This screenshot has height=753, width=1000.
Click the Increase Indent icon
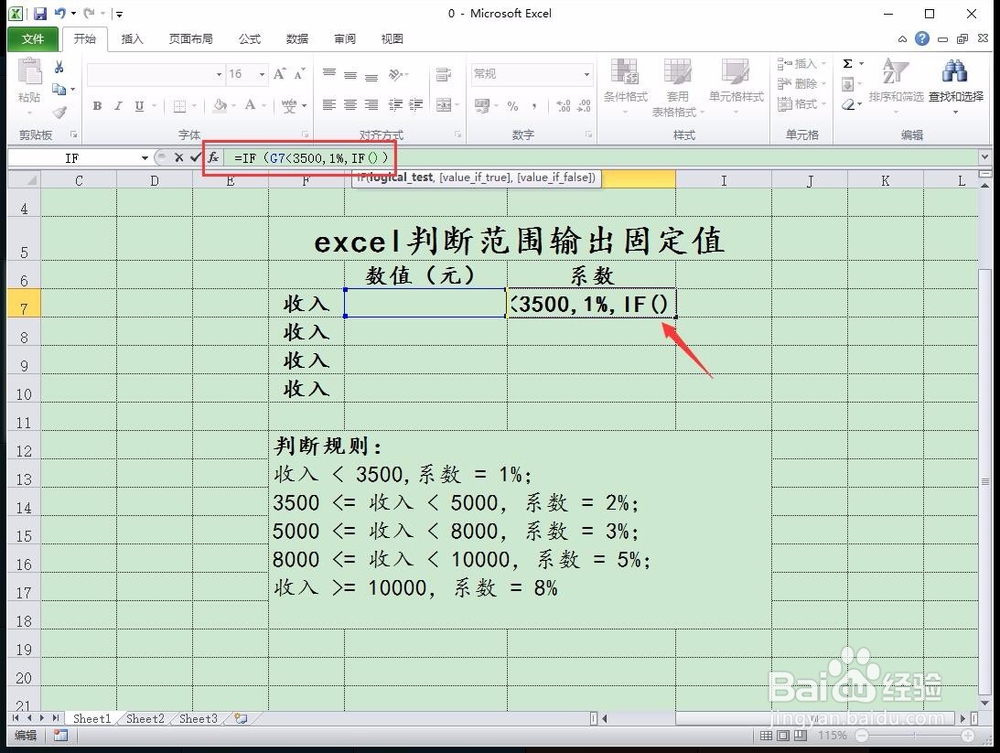pyautogui.click(x=416, y=105)
